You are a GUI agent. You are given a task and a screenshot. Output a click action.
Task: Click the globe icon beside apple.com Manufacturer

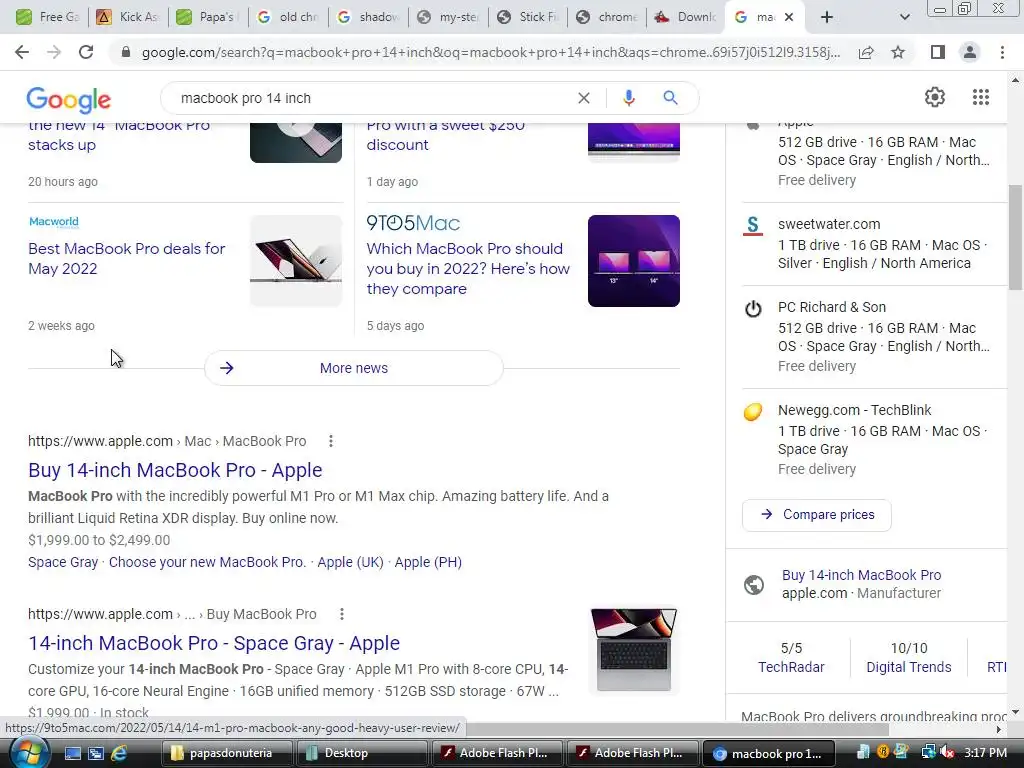click(x=754, y=584)
